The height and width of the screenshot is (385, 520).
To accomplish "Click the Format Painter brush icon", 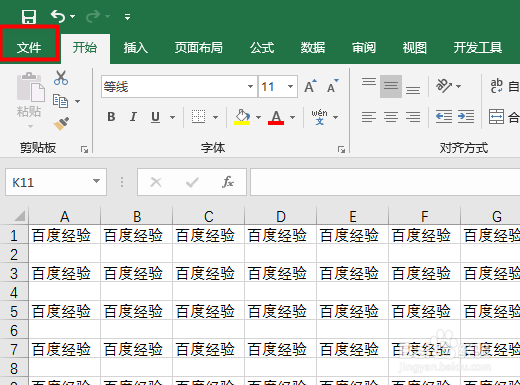I will tap(61, 124).
